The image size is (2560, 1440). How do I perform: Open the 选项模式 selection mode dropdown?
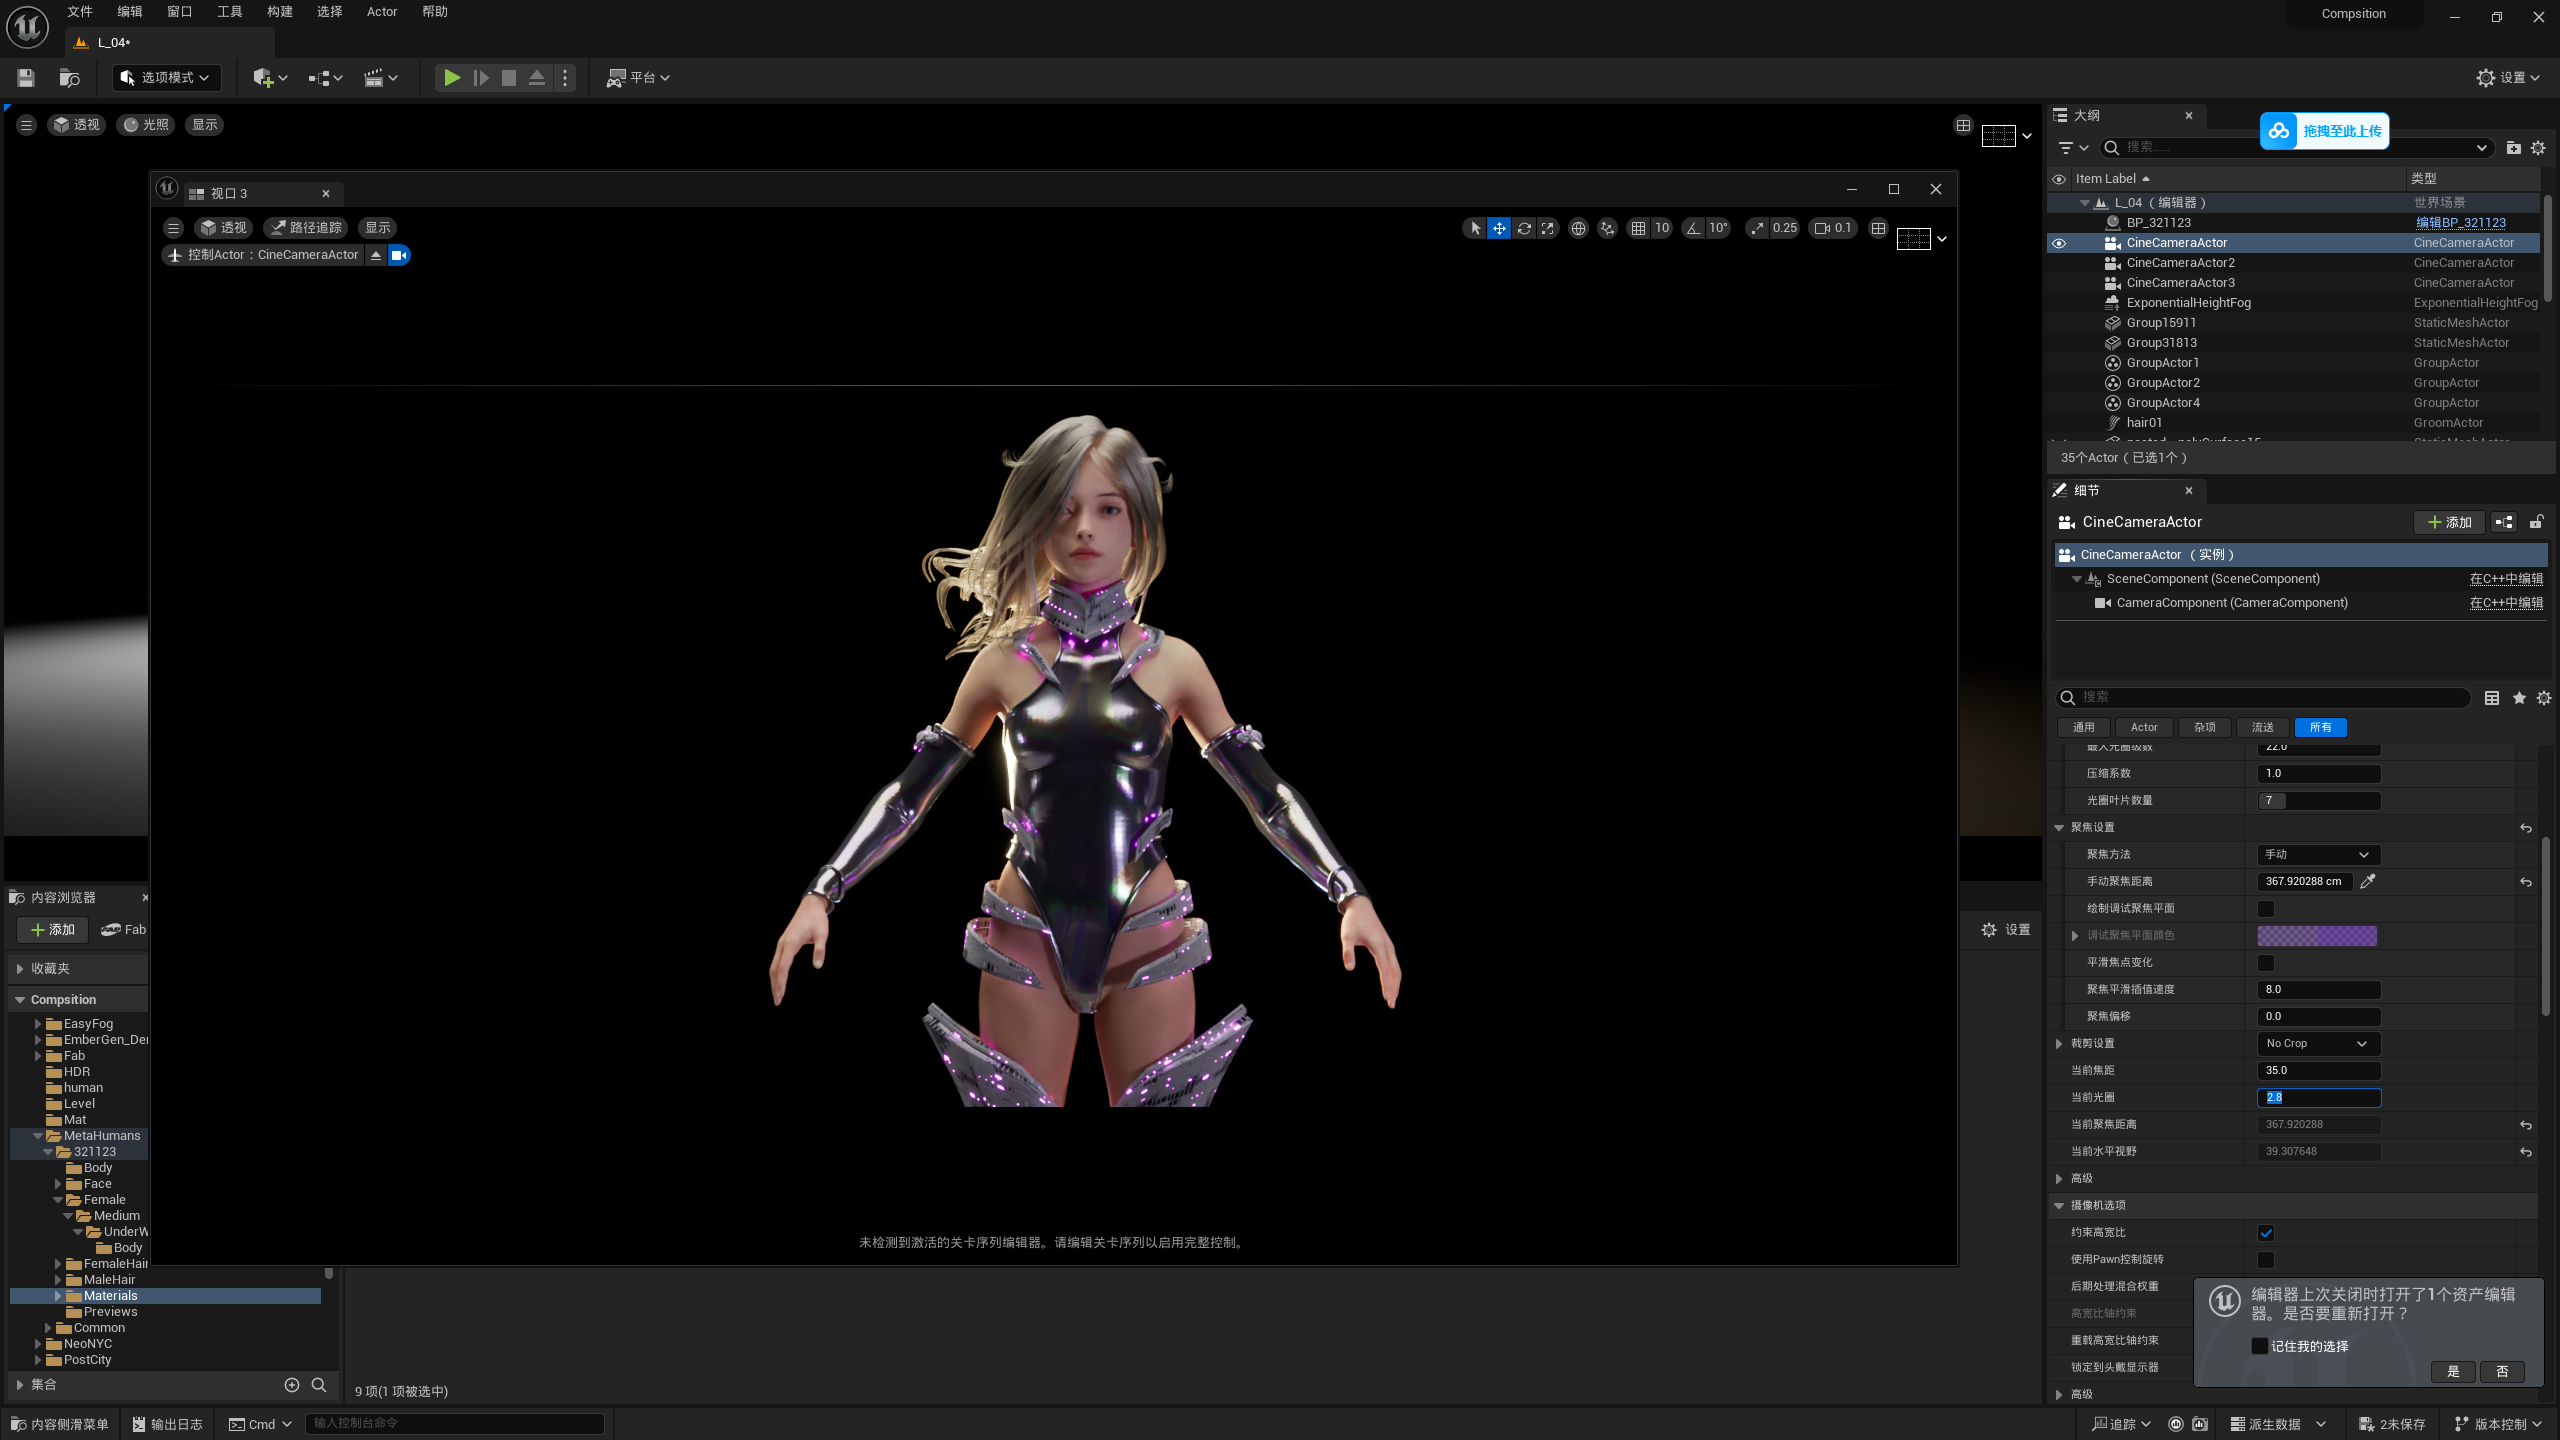tap(167, 77)
